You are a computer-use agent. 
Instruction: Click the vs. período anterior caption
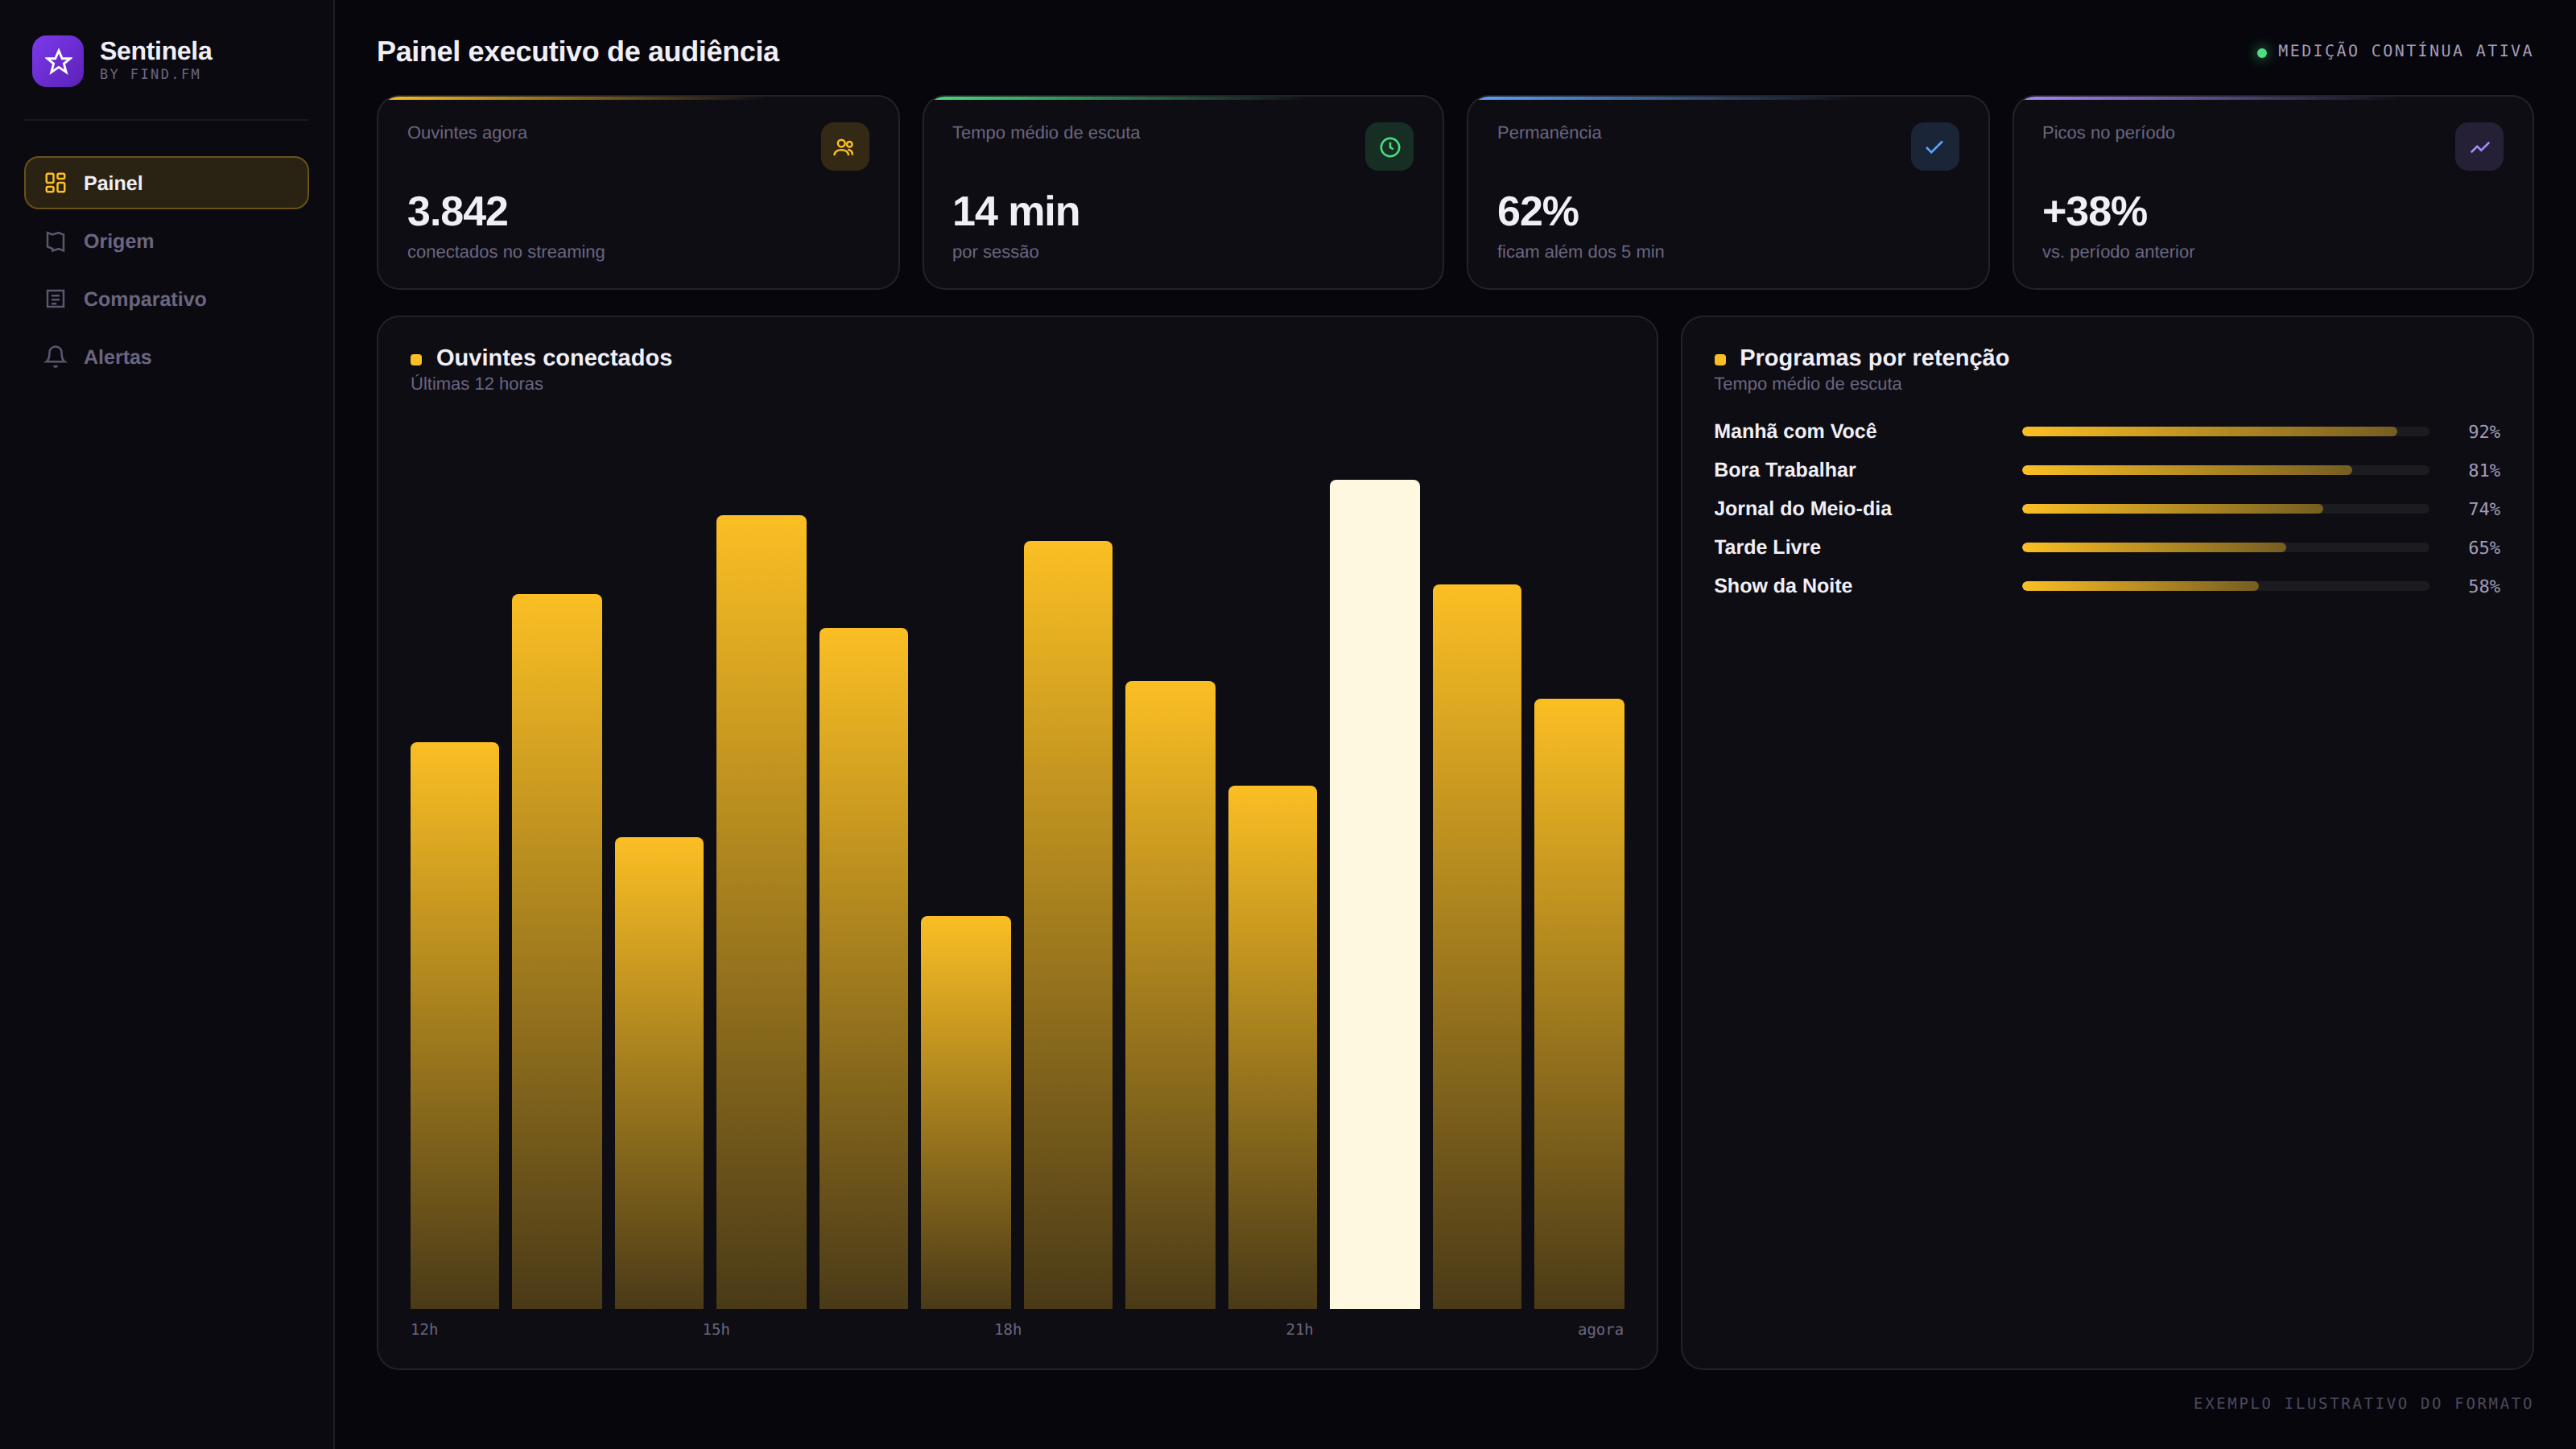coord(2118,252)
